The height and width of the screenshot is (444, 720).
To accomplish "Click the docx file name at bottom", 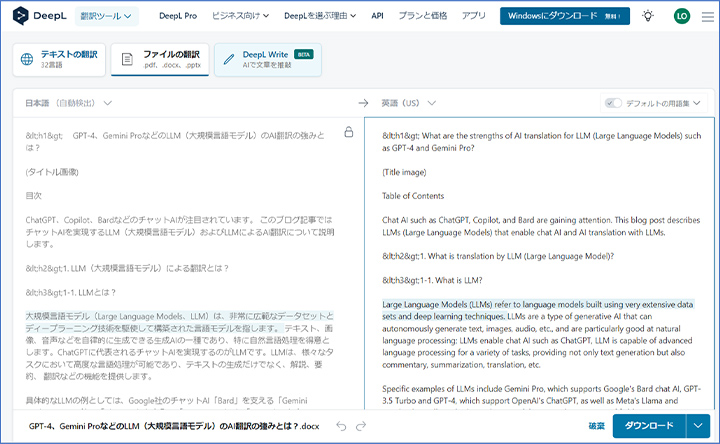I will (174, 426).
